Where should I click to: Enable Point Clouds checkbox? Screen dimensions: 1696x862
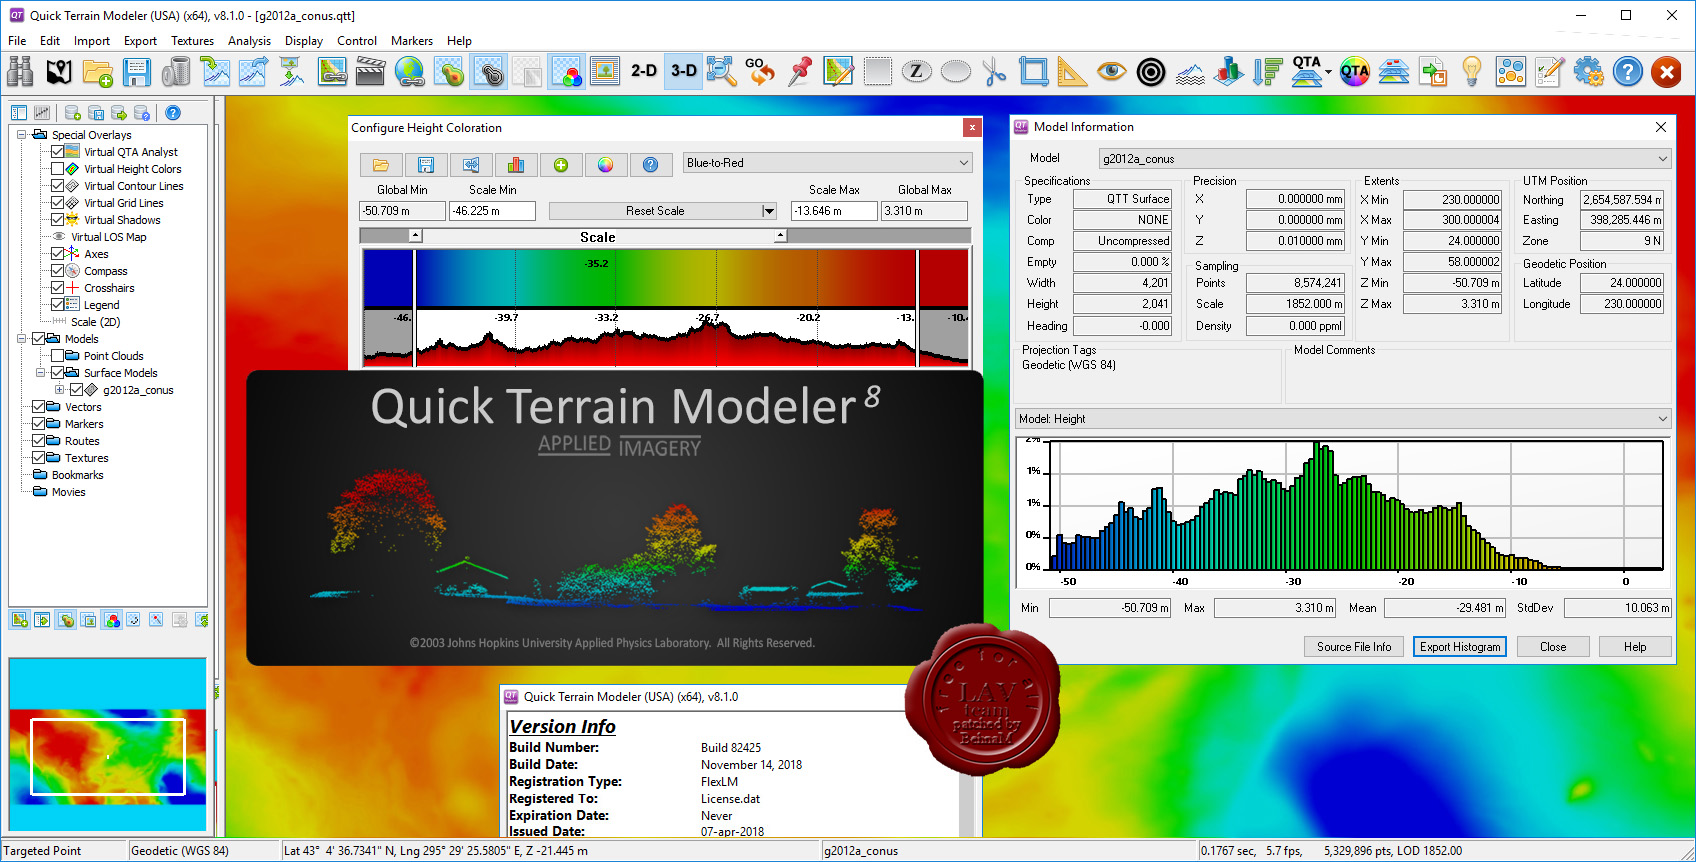coord(58,356)
